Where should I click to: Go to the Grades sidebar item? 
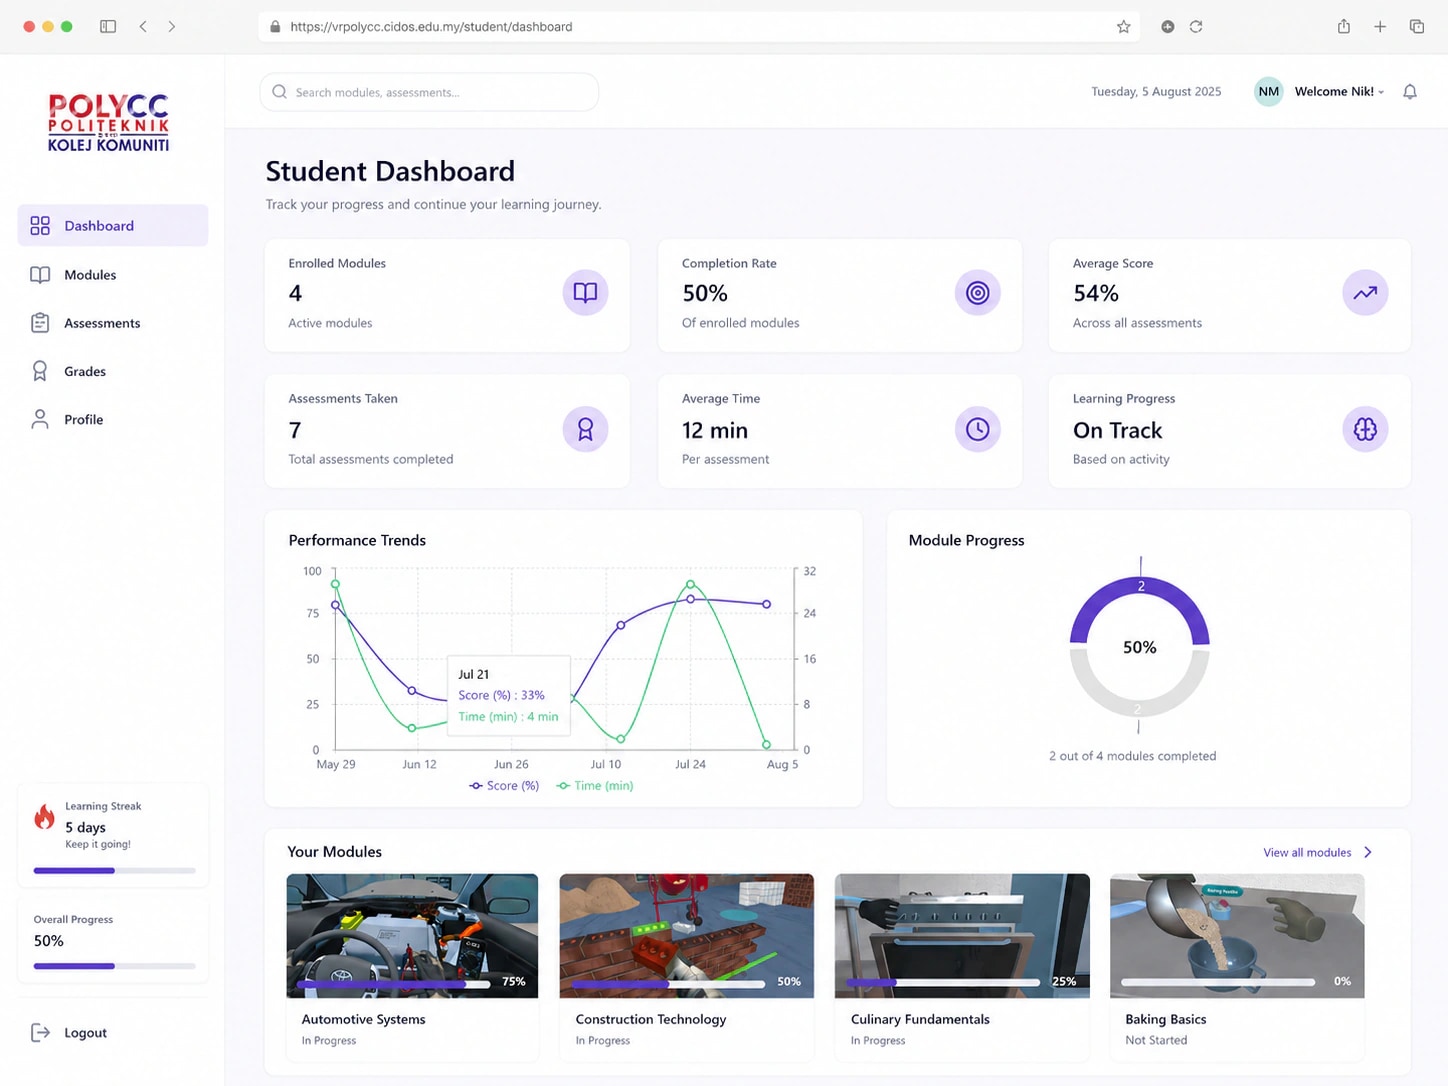coord(113,371)
